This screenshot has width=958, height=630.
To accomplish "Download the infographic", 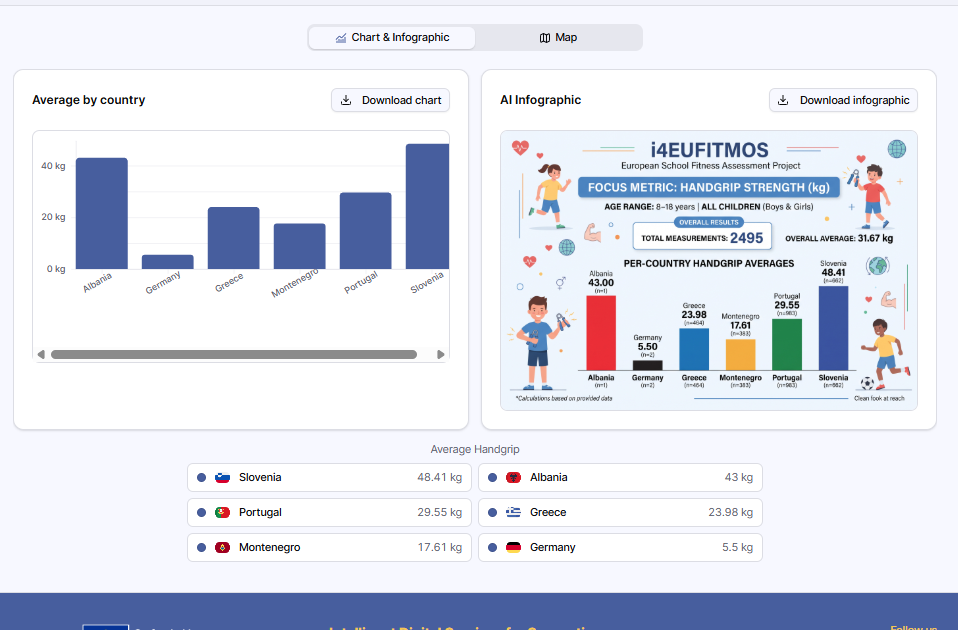I will tap(843, 100).
